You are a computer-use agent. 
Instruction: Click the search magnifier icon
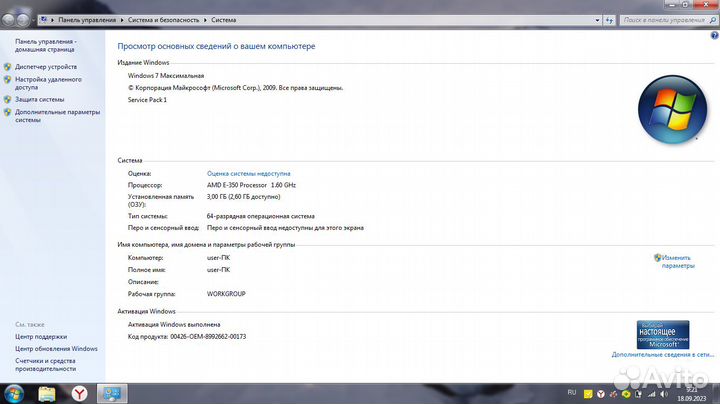tap(713, 20)
